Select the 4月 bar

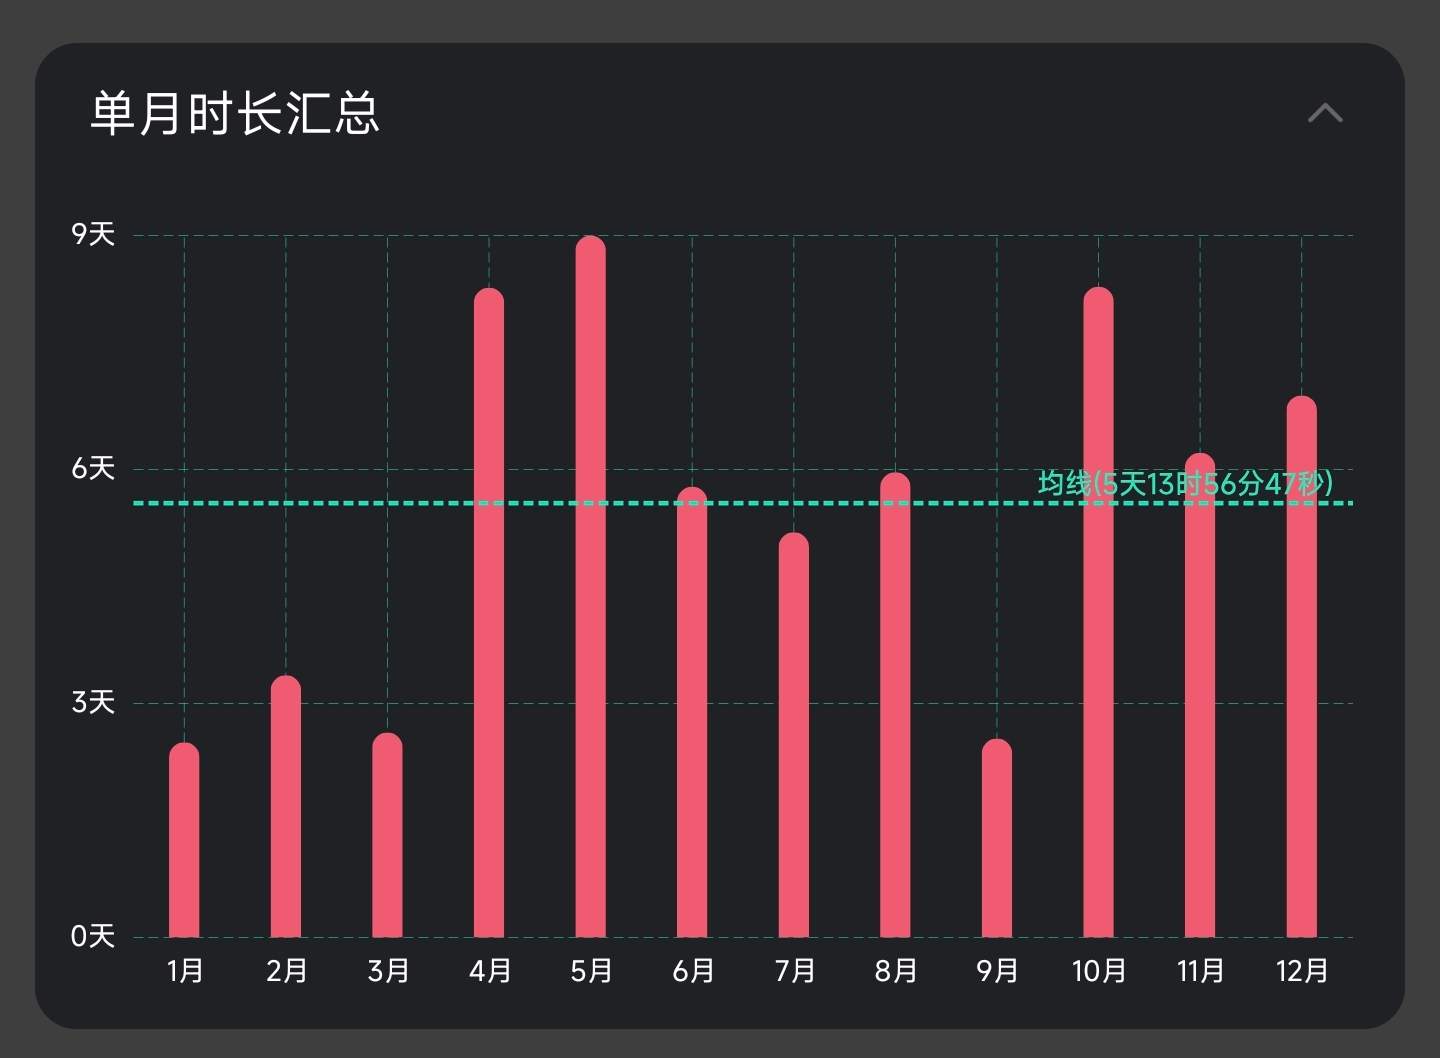click(489, 612)
